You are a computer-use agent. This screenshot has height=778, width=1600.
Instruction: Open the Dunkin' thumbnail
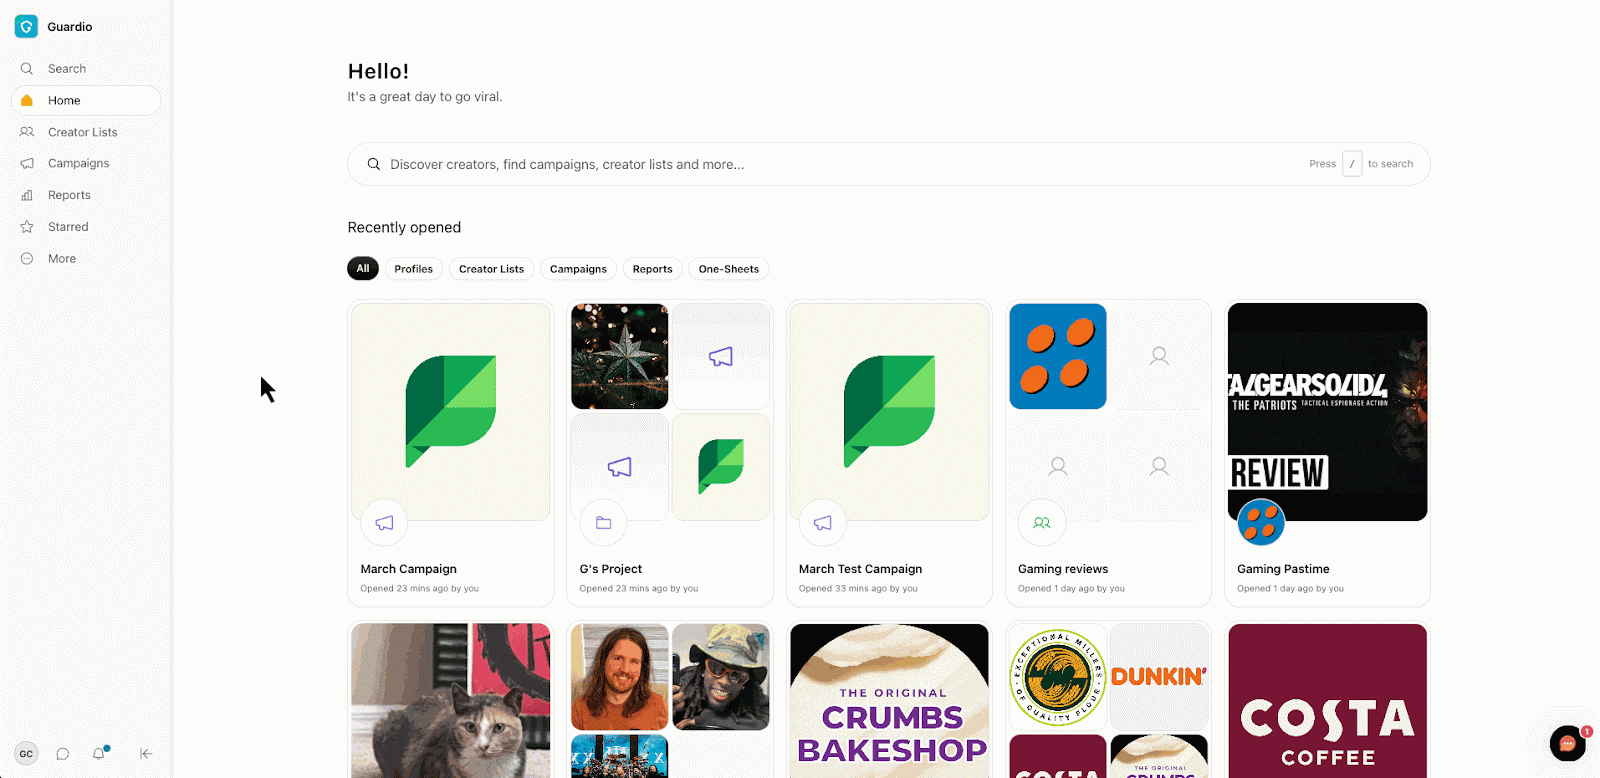pos(1159,677)
